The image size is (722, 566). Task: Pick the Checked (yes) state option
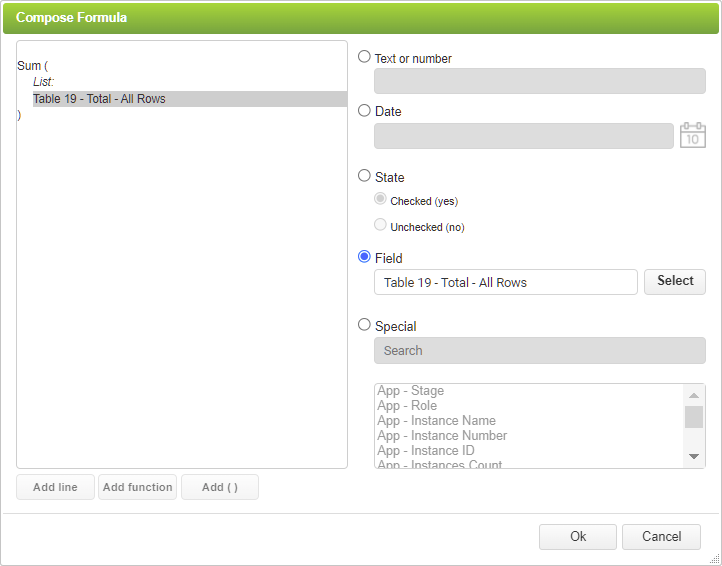point(380,198)
